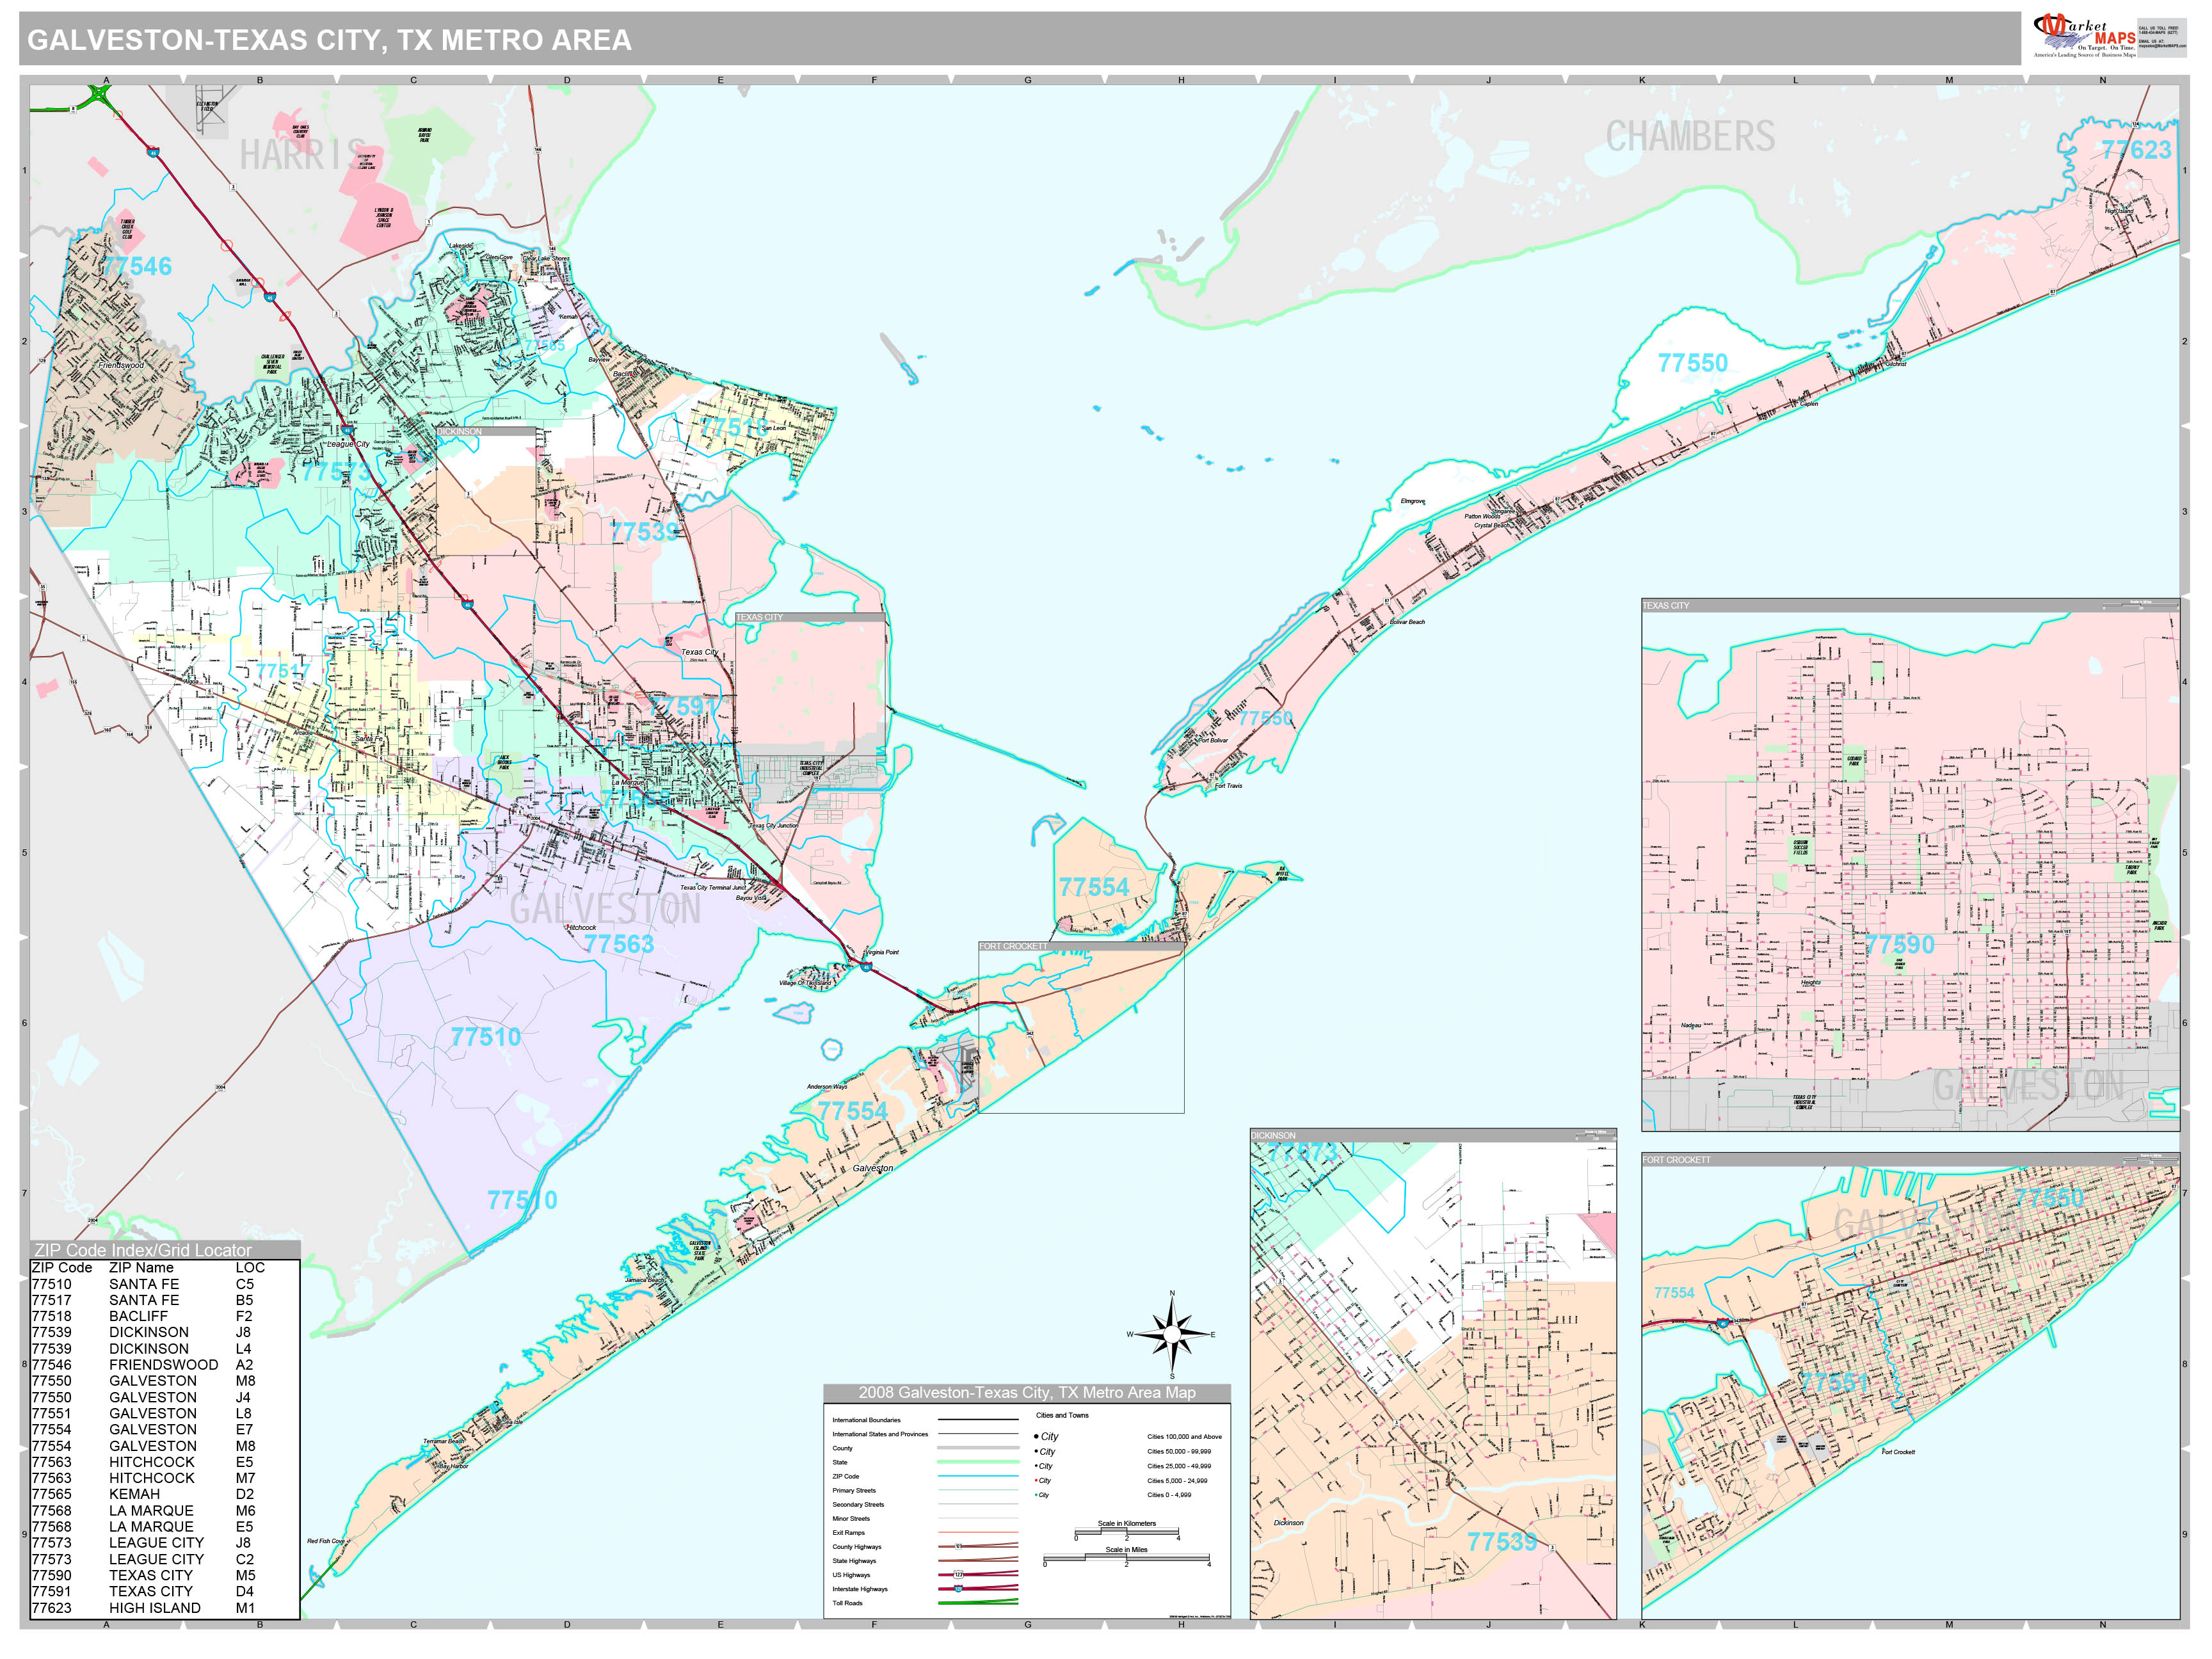This screenshot has width=2212, height=1659.
Task: Click the ZIP Code cyan line sample
Action: point(977,1476)
